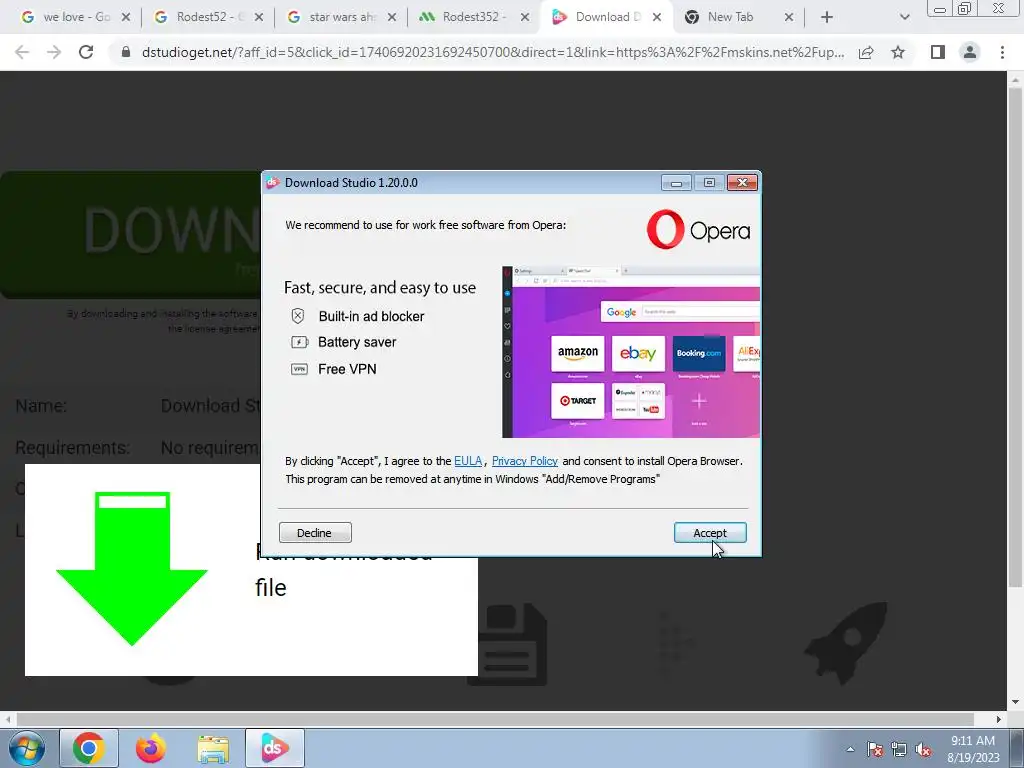
Task: Close the 'we love' tab
Action: (126, 18)
